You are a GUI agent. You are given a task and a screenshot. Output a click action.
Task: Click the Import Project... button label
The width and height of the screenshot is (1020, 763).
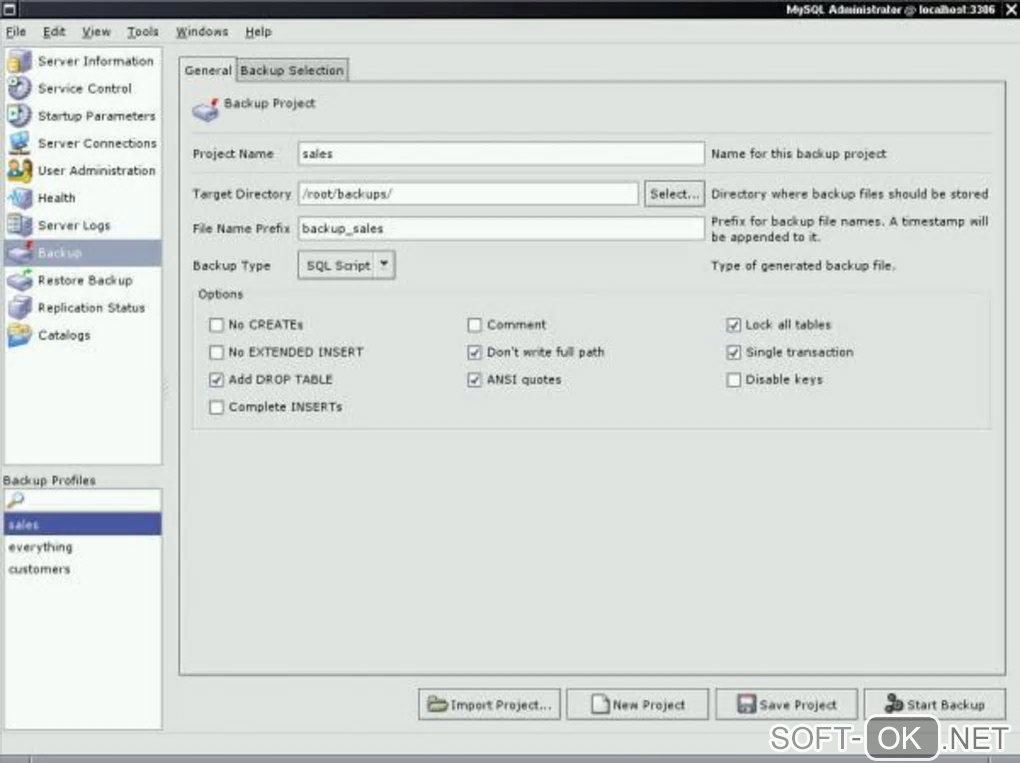tap(501, 704)
